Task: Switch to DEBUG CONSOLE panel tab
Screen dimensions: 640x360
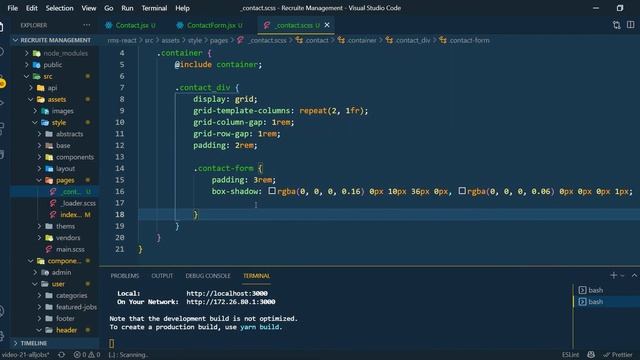Action: coord(208,276)
